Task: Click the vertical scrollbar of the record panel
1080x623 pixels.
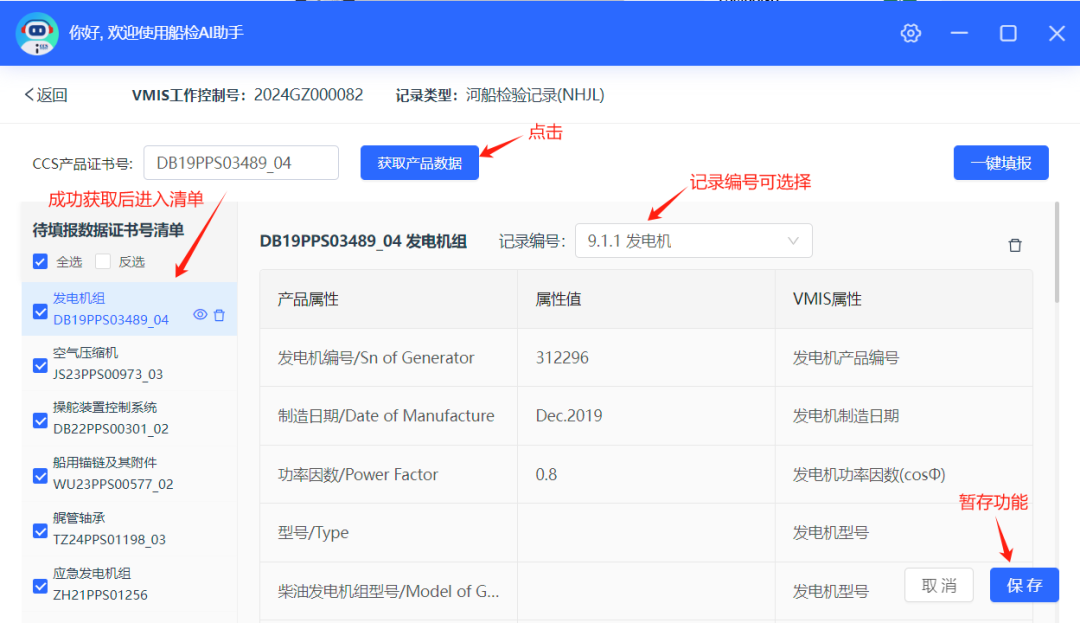Action: (x=1057, y=253)
